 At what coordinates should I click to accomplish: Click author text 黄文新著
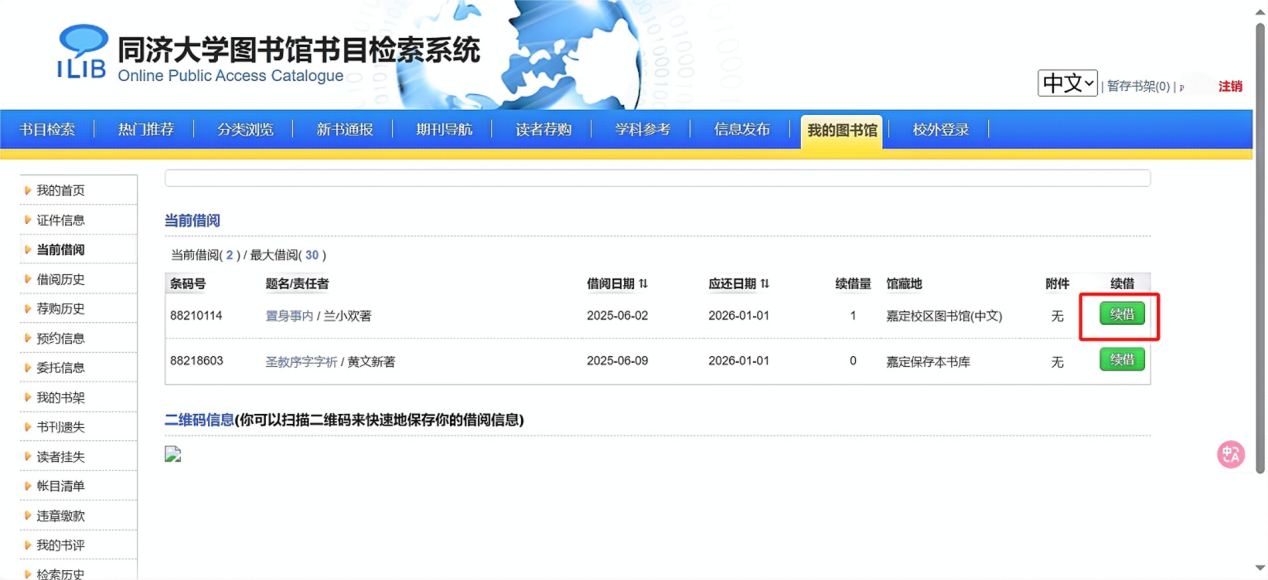tap(371, 362)
